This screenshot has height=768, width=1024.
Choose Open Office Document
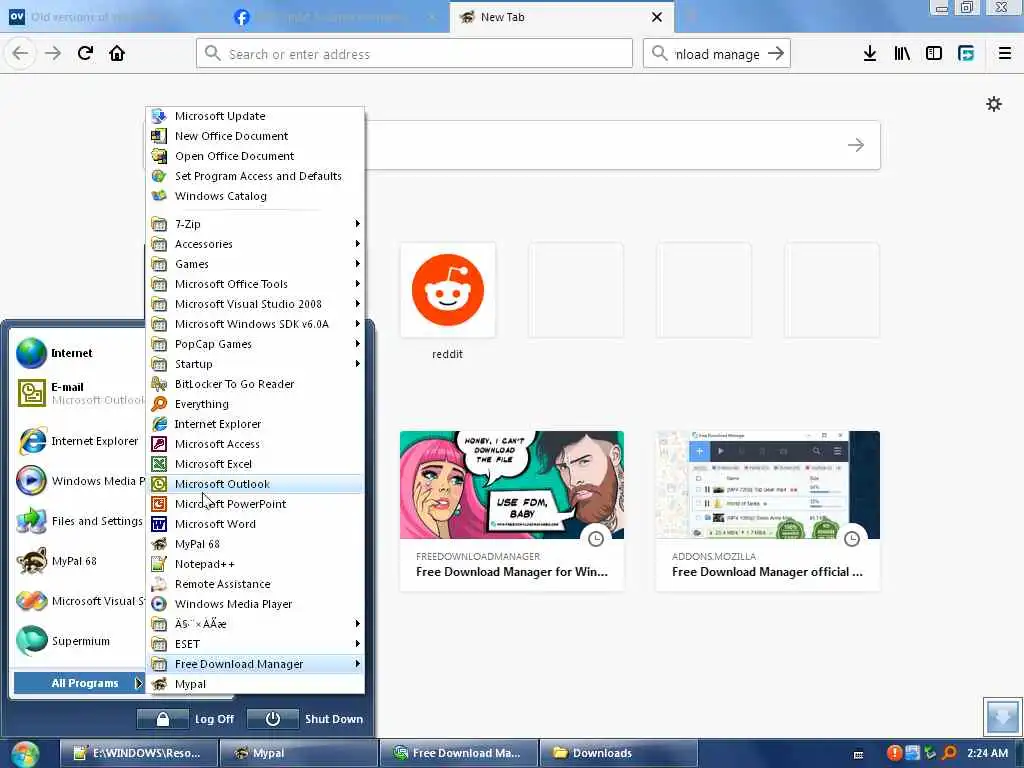point(255,156)
